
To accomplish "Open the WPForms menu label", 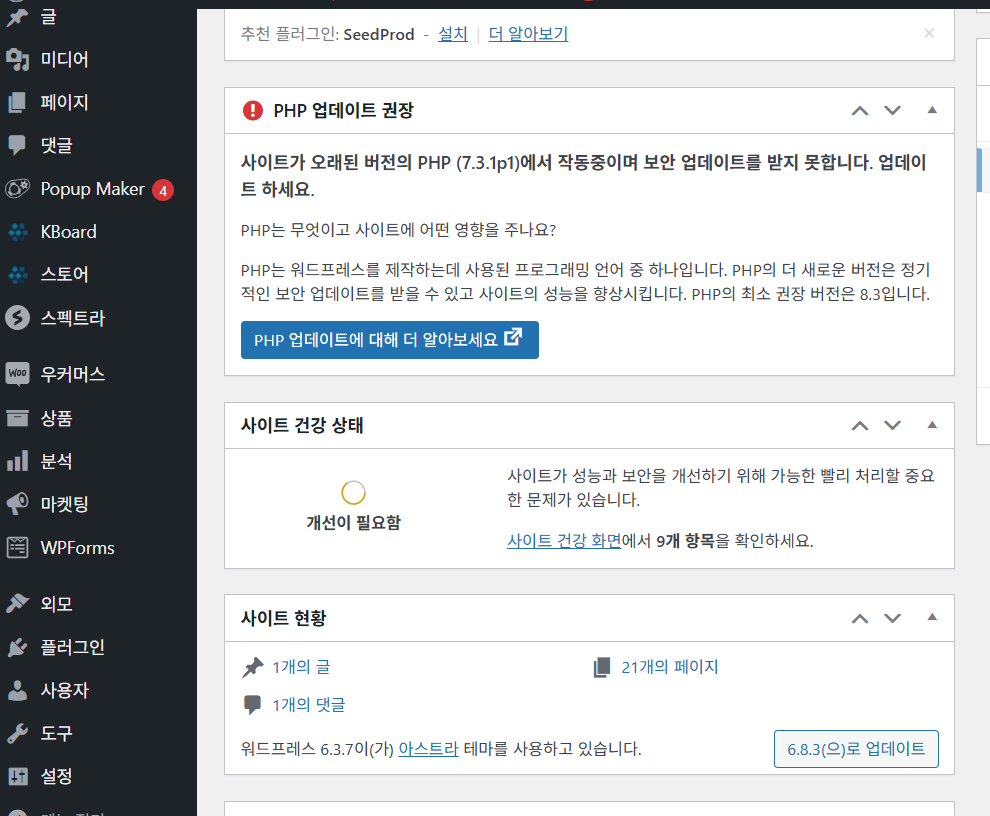I will (x=78, y=548).
